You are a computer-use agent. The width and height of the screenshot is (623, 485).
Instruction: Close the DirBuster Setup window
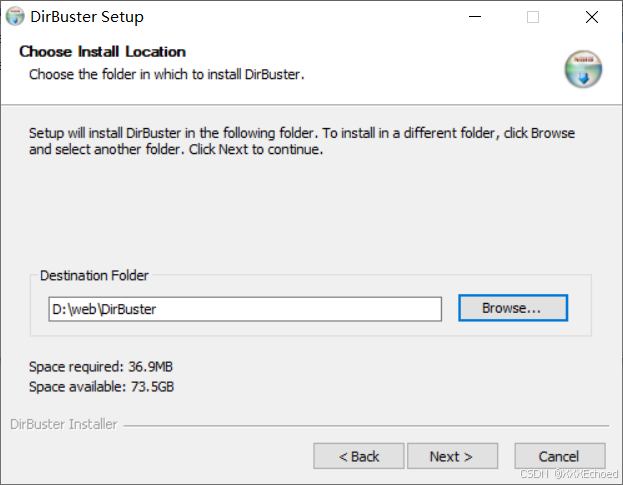[592, 17]
